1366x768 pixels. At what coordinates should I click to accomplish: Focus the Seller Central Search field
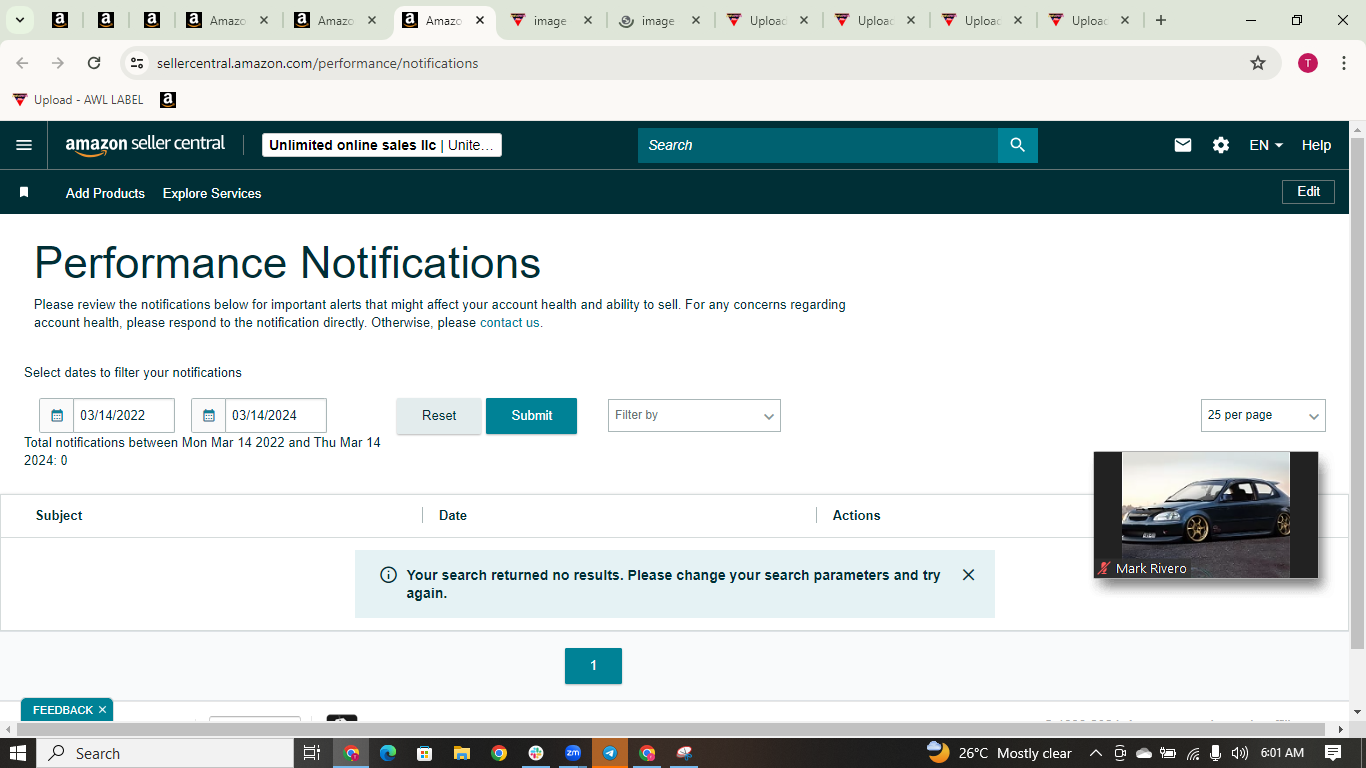pos(818,145)
